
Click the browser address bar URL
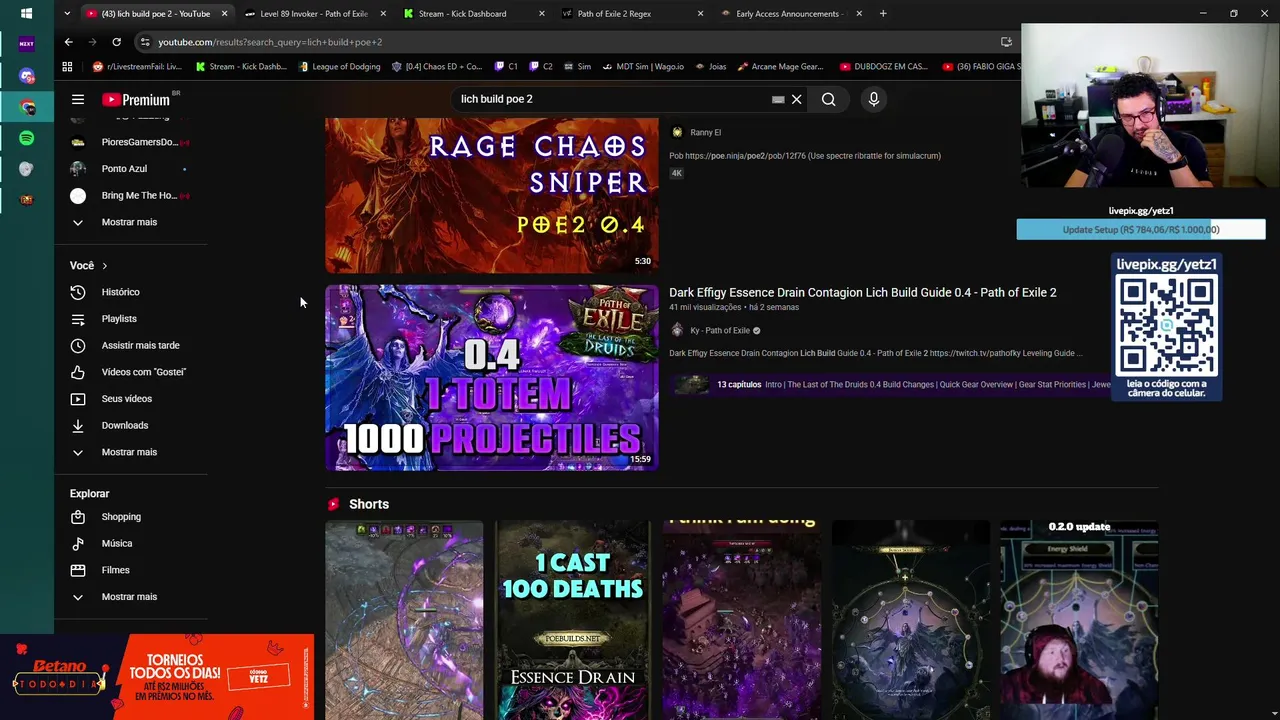pyautogui.click(x=270, y=42)
